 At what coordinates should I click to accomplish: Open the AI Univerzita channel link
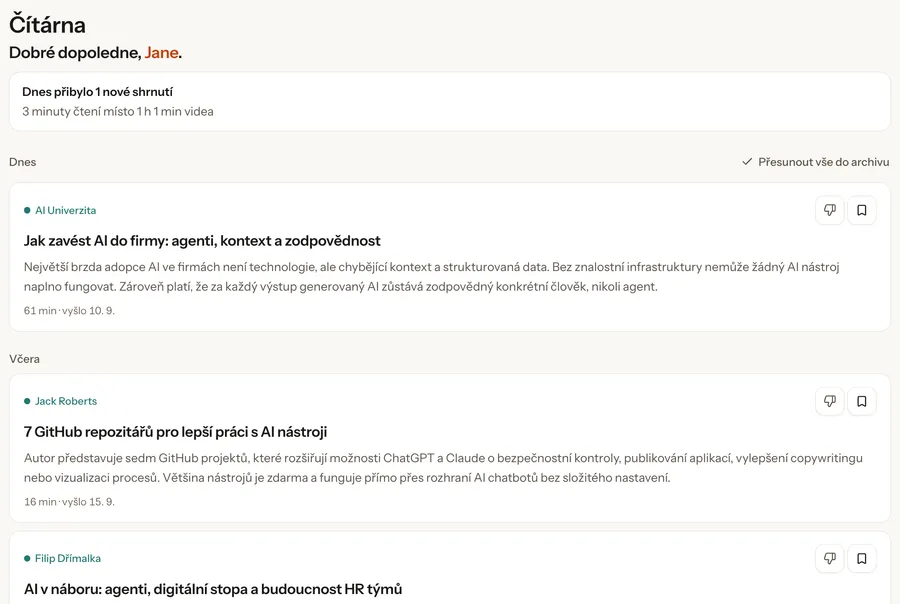[x=65, y=211]
